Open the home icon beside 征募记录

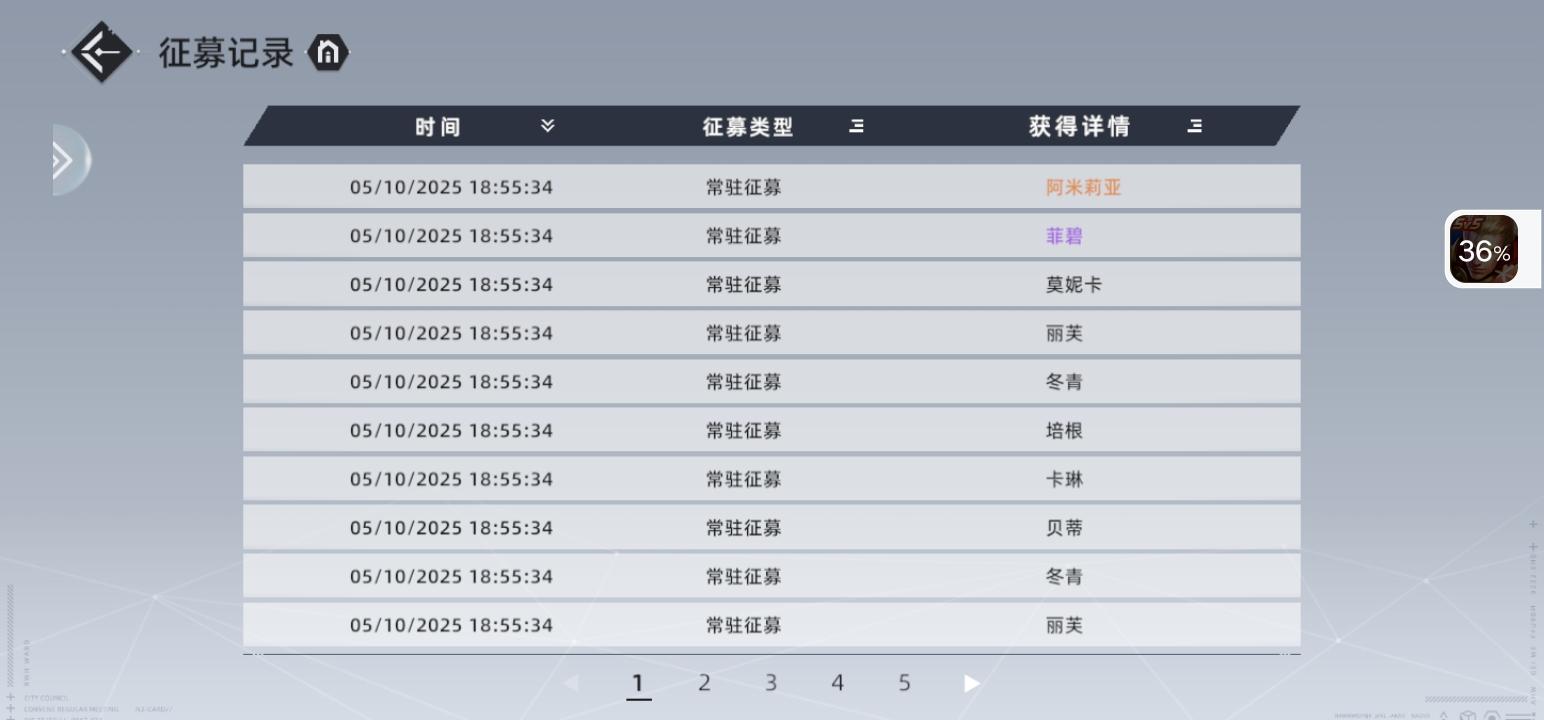(328, 53)
